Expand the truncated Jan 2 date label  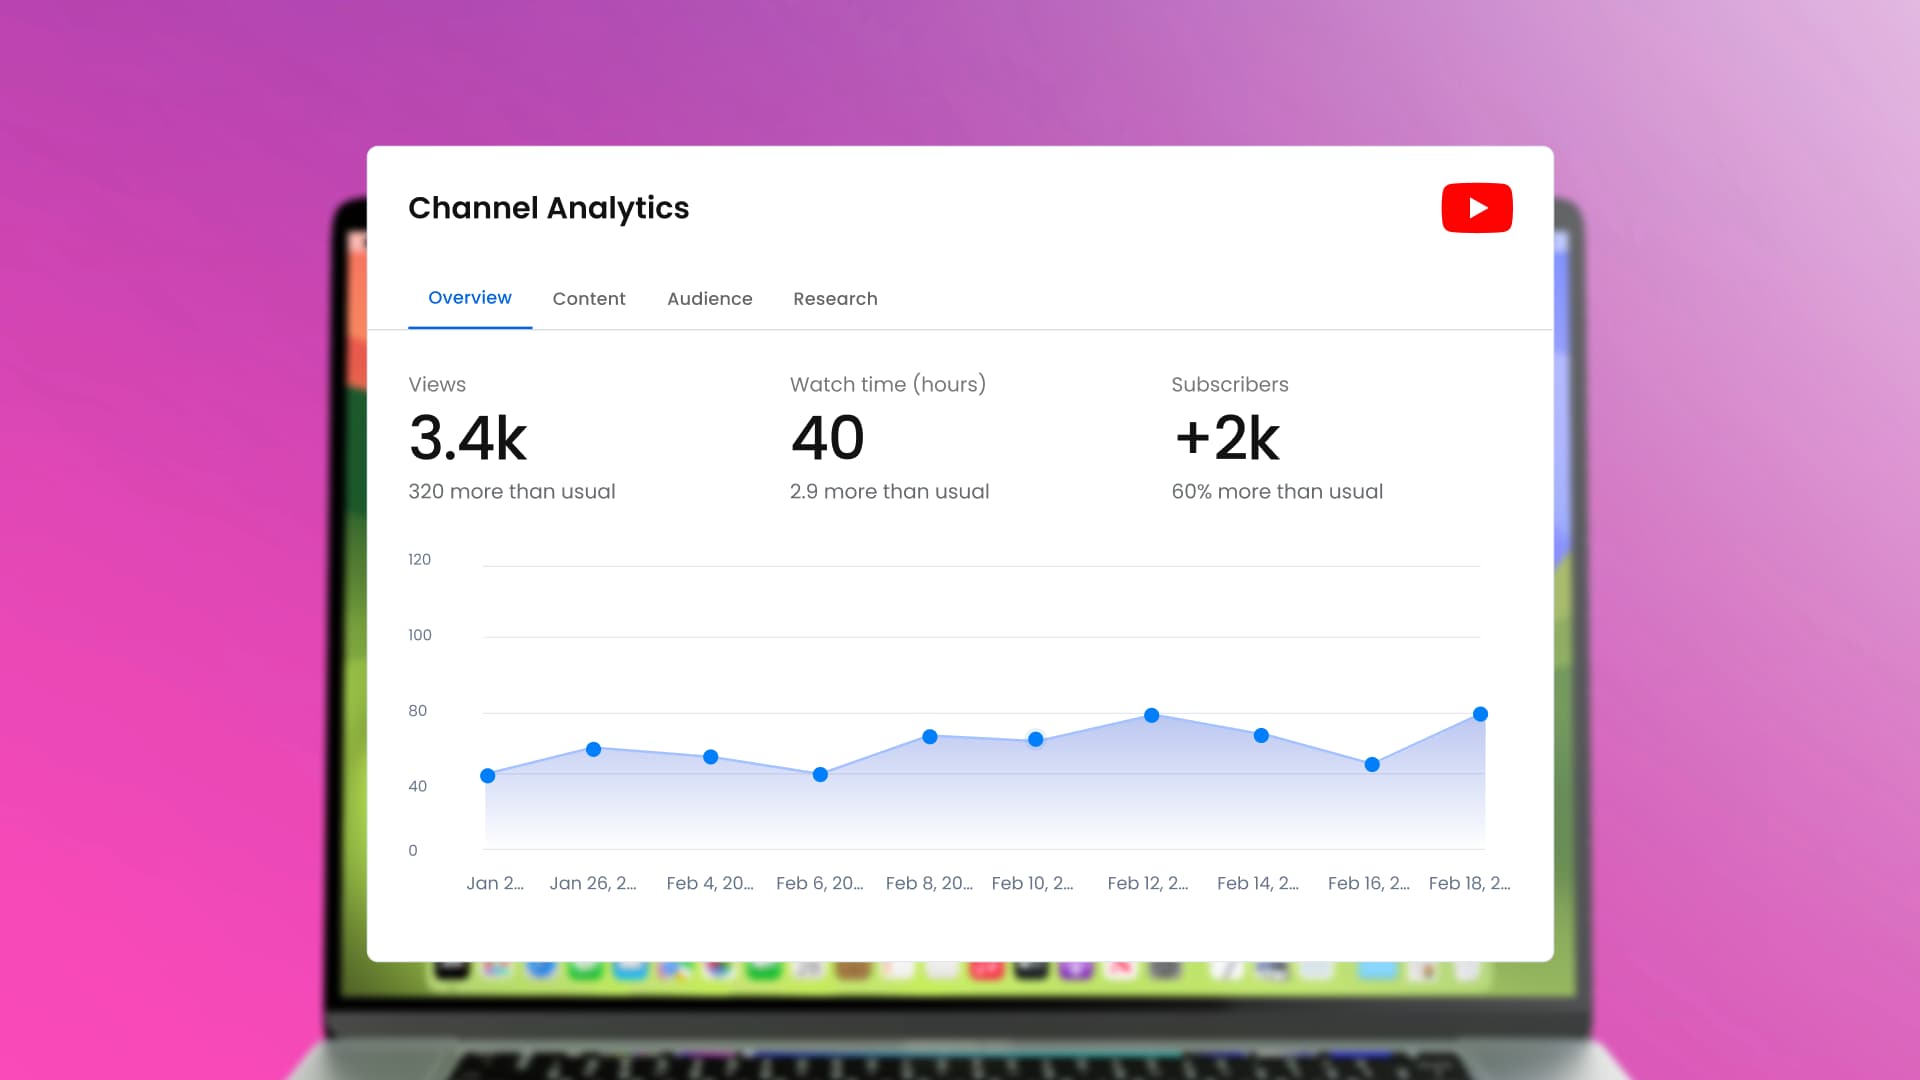(x=495, y=883)
